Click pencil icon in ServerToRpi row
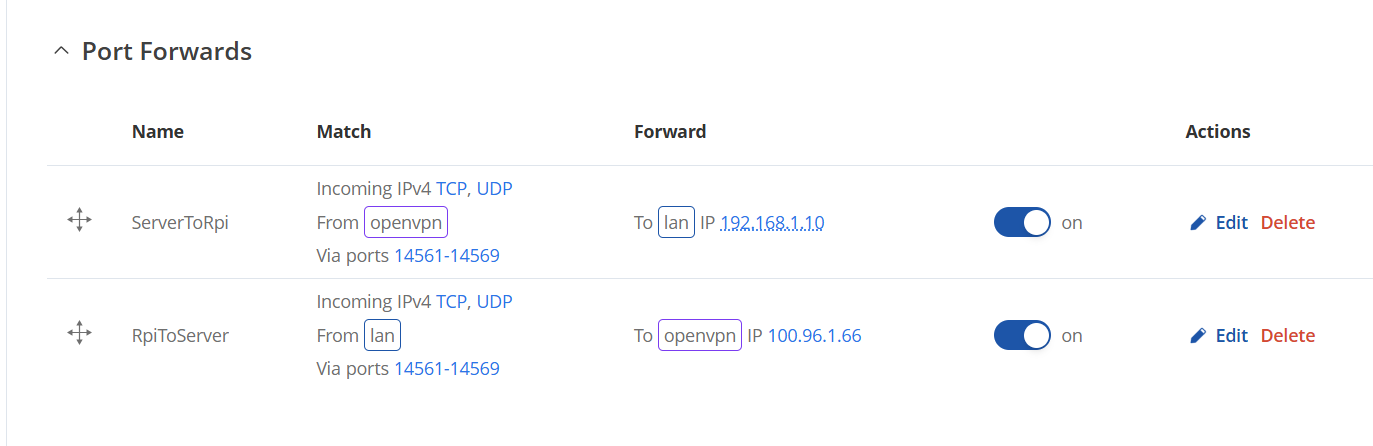Screen dimensions: 1373x446 coord(1198,223)
